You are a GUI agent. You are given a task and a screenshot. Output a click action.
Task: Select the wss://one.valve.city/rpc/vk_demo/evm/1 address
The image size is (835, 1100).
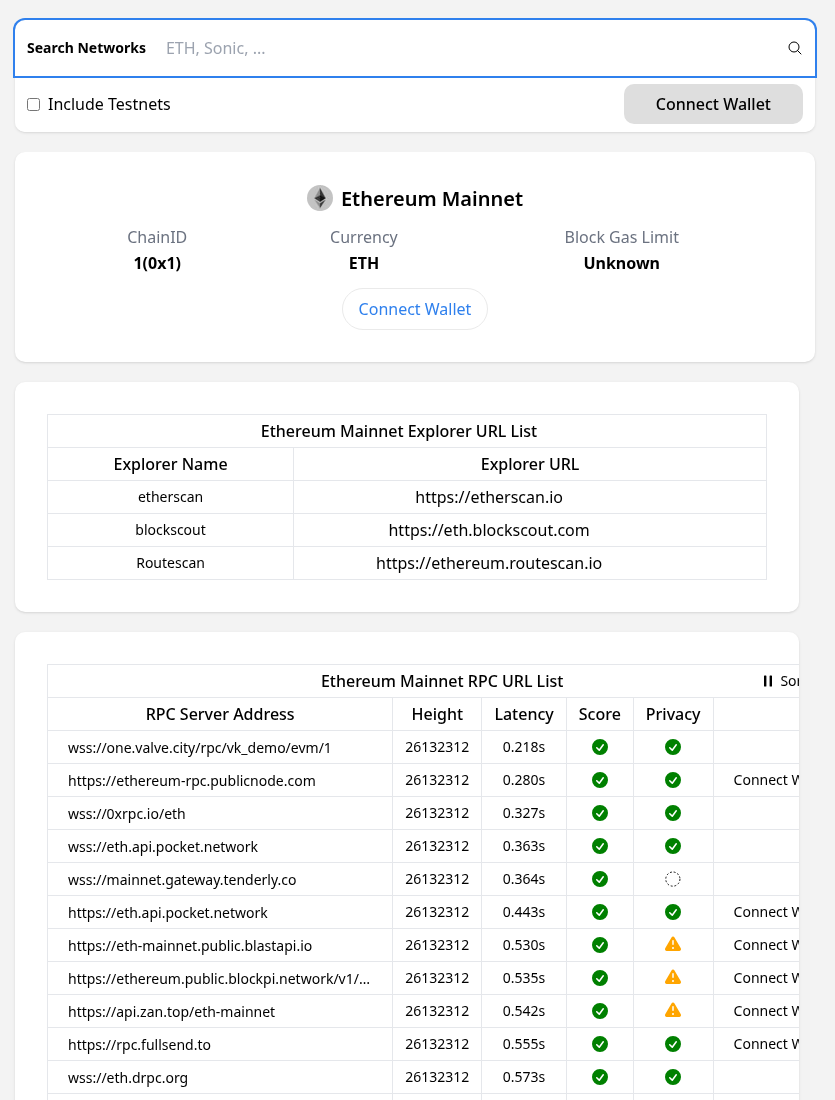[x=199, y=748]
